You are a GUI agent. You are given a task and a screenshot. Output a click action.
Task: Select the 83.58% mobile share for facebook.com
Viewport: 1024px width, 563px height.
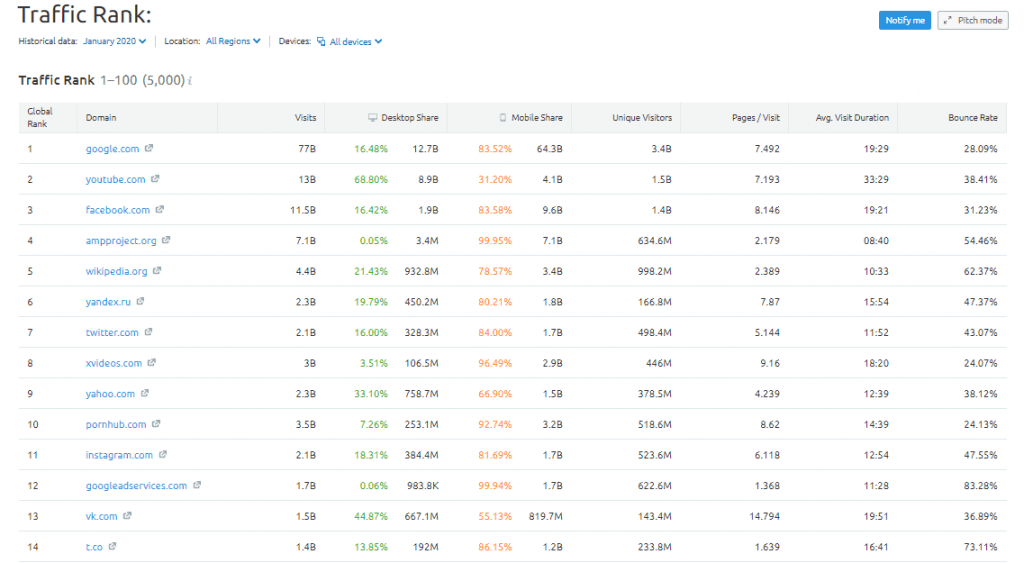tap(495, 210)
